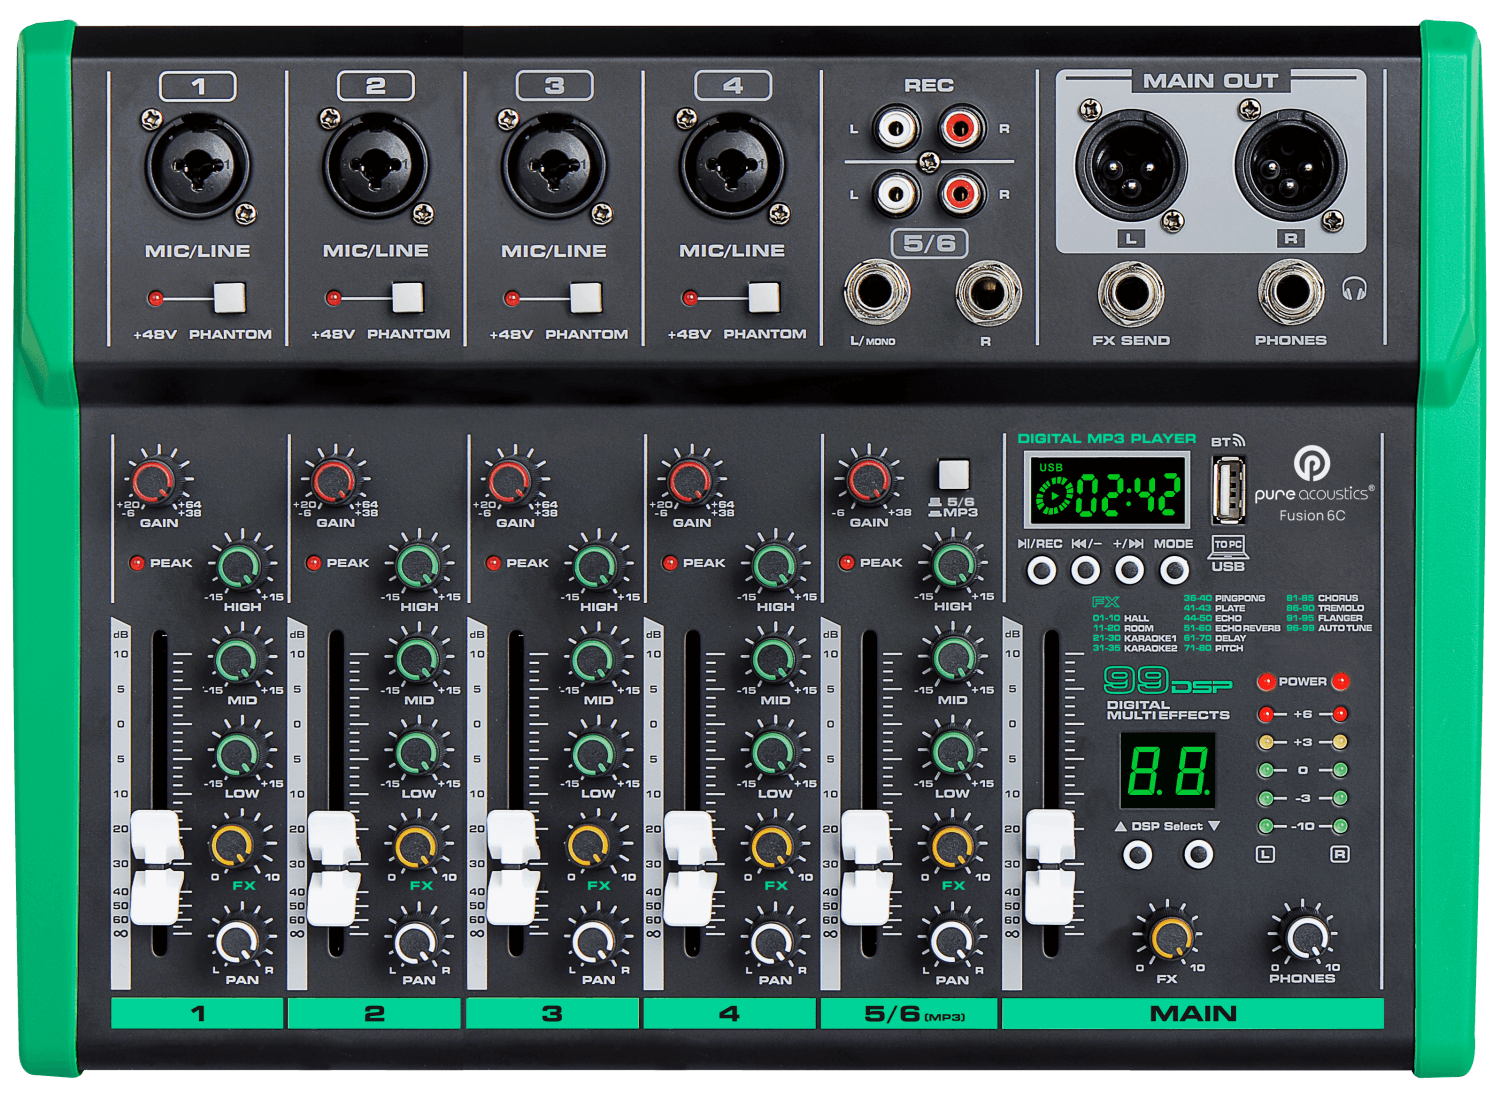Screen dimensions: 1500x1099
Task: Click the channel 4 fader handle
Action: (690, 868)
